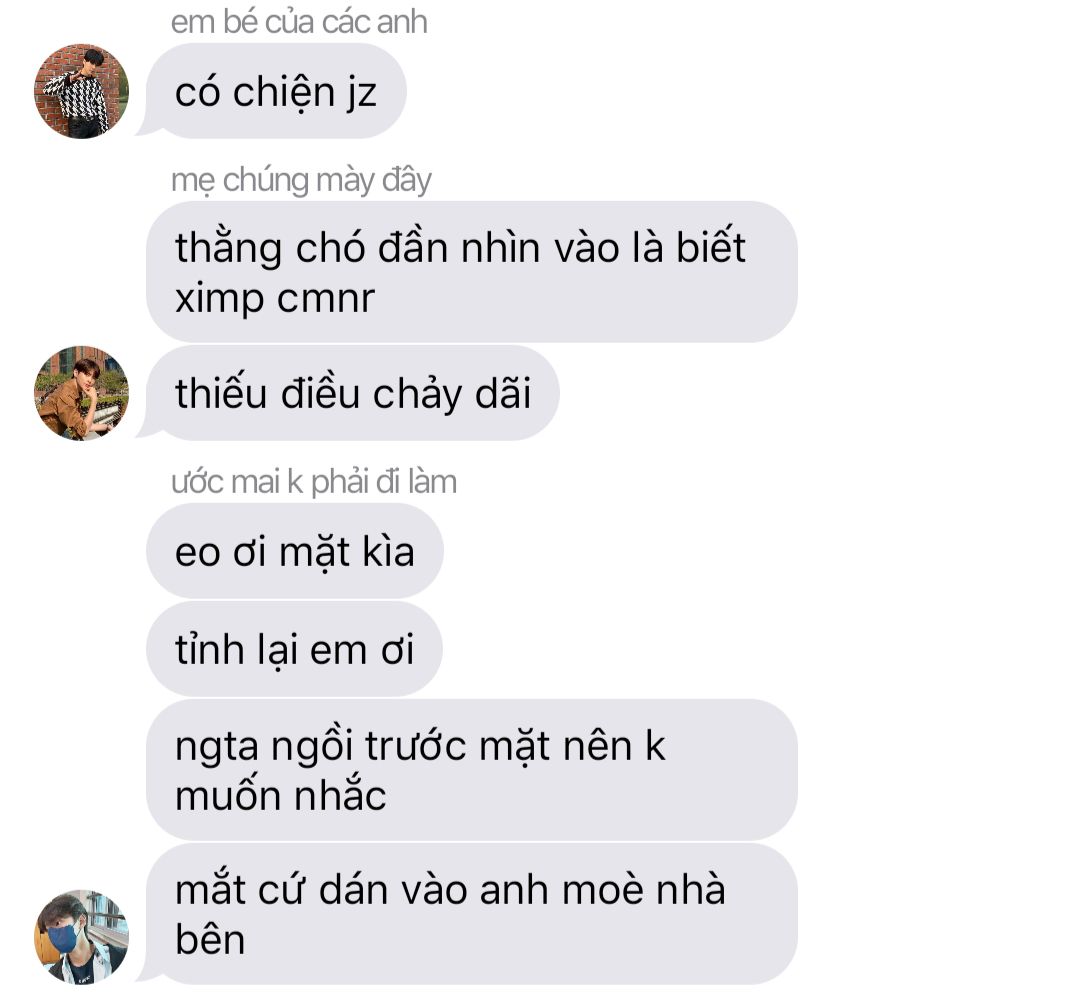Open the checkered-sweater avatar by the brick wall
The image size is (1080, 1001).
[81, 92]
